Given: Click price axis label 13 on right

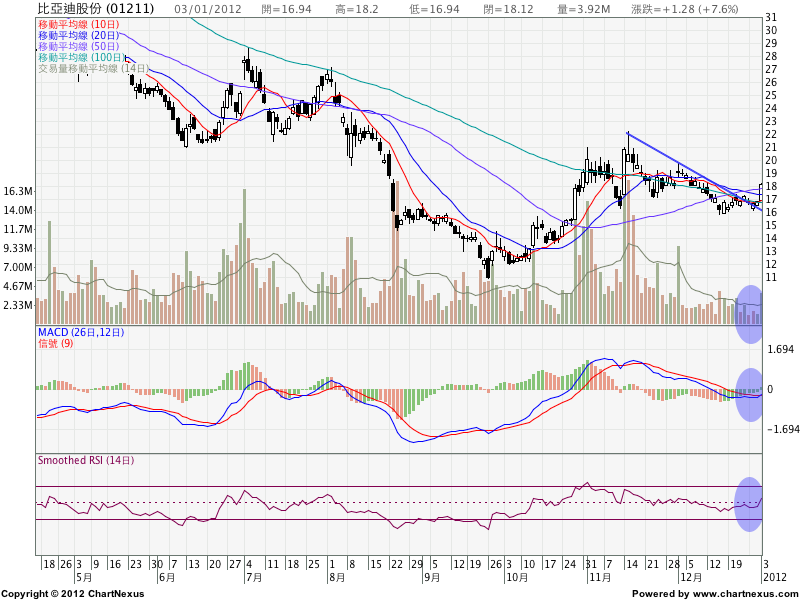Looking at the screenshot, I should [771, 252].
